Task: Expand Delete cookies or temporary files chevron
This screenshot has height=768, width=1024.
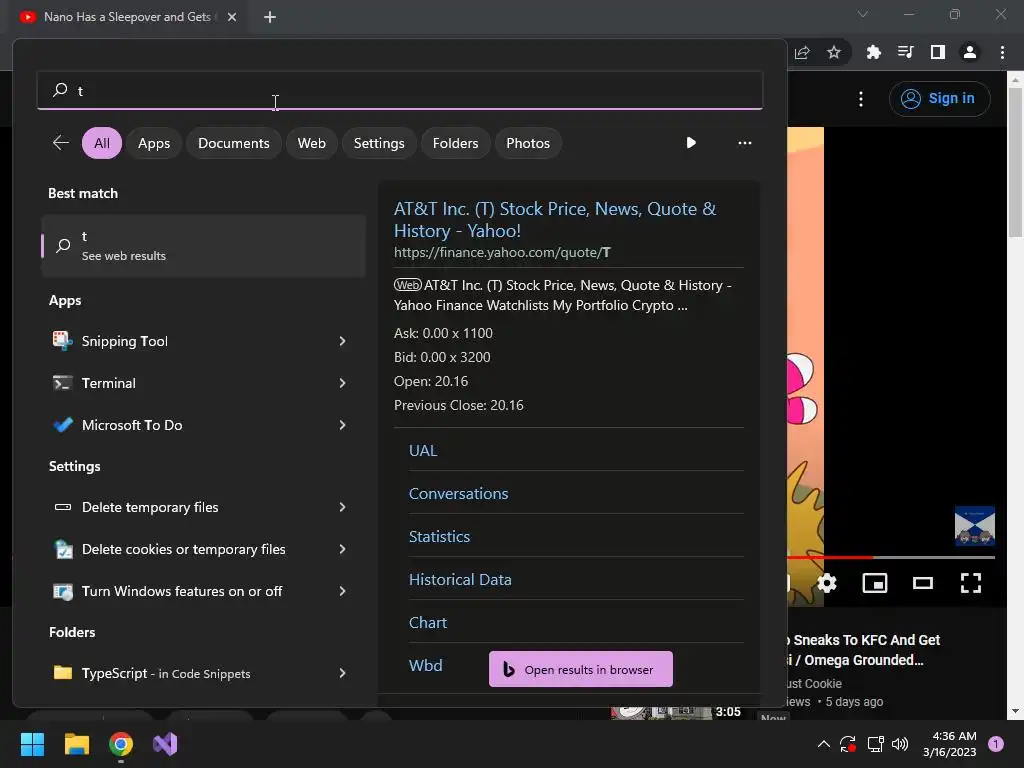Action: [342, 549]
